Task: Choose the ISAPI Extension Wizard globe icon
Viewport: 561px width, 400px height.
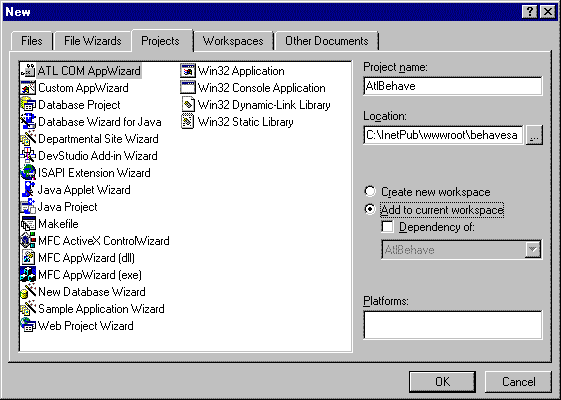Action: pyautogui.click(x=28, y=173)
